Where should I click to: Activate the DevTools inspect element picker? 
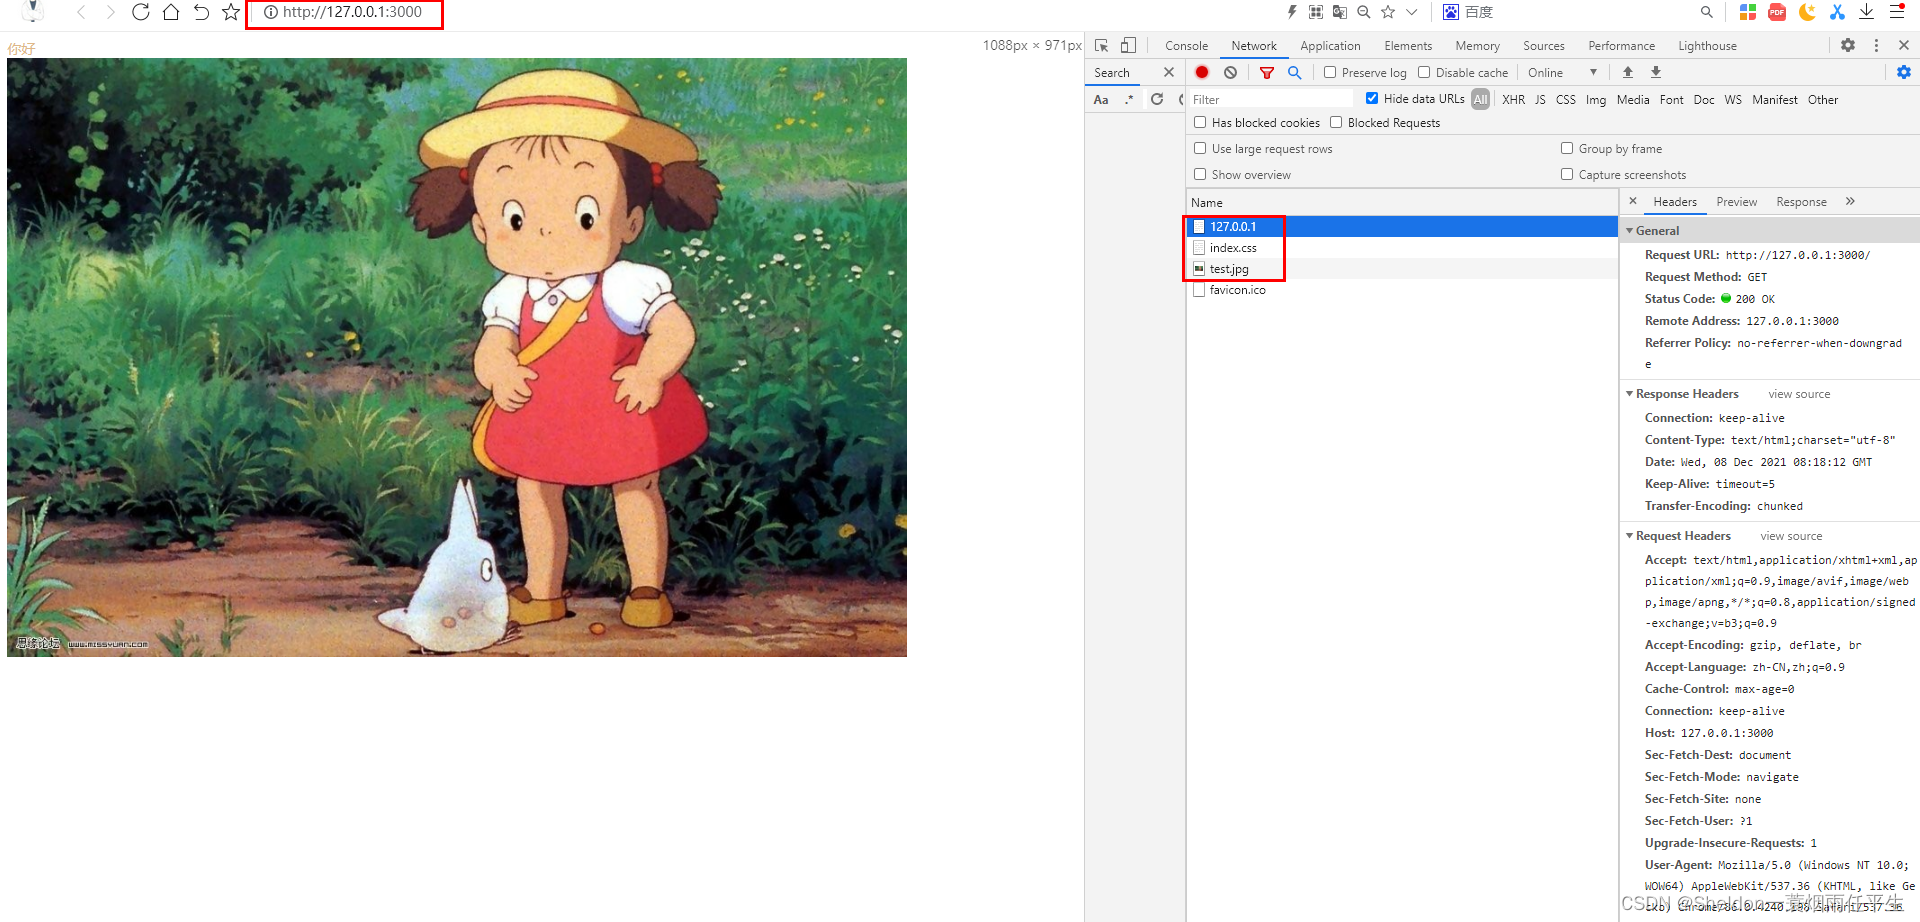(1102, 45)
